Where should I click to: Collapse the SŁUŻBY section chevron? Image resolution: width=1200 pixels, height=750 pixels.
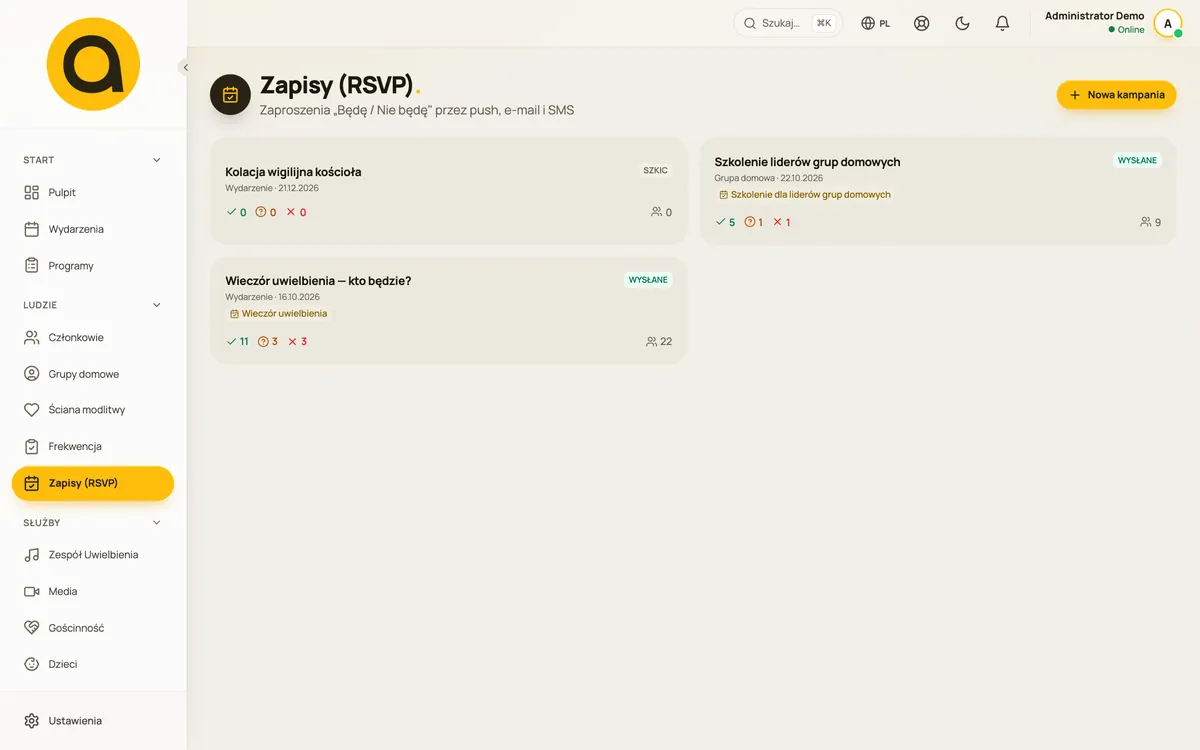(156, 522)
